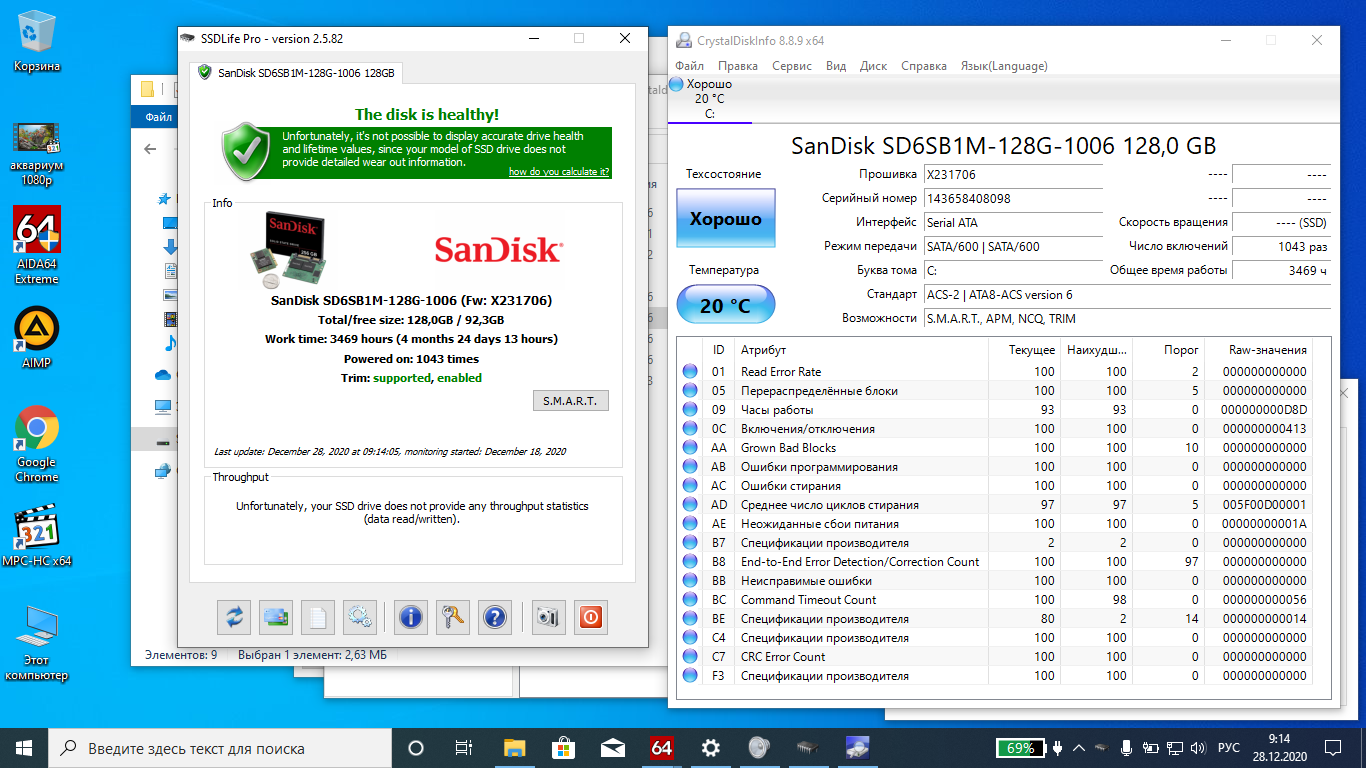Open File Explorer from taskbar
The height and width of the screenshot is (768, 1366).
514,747
